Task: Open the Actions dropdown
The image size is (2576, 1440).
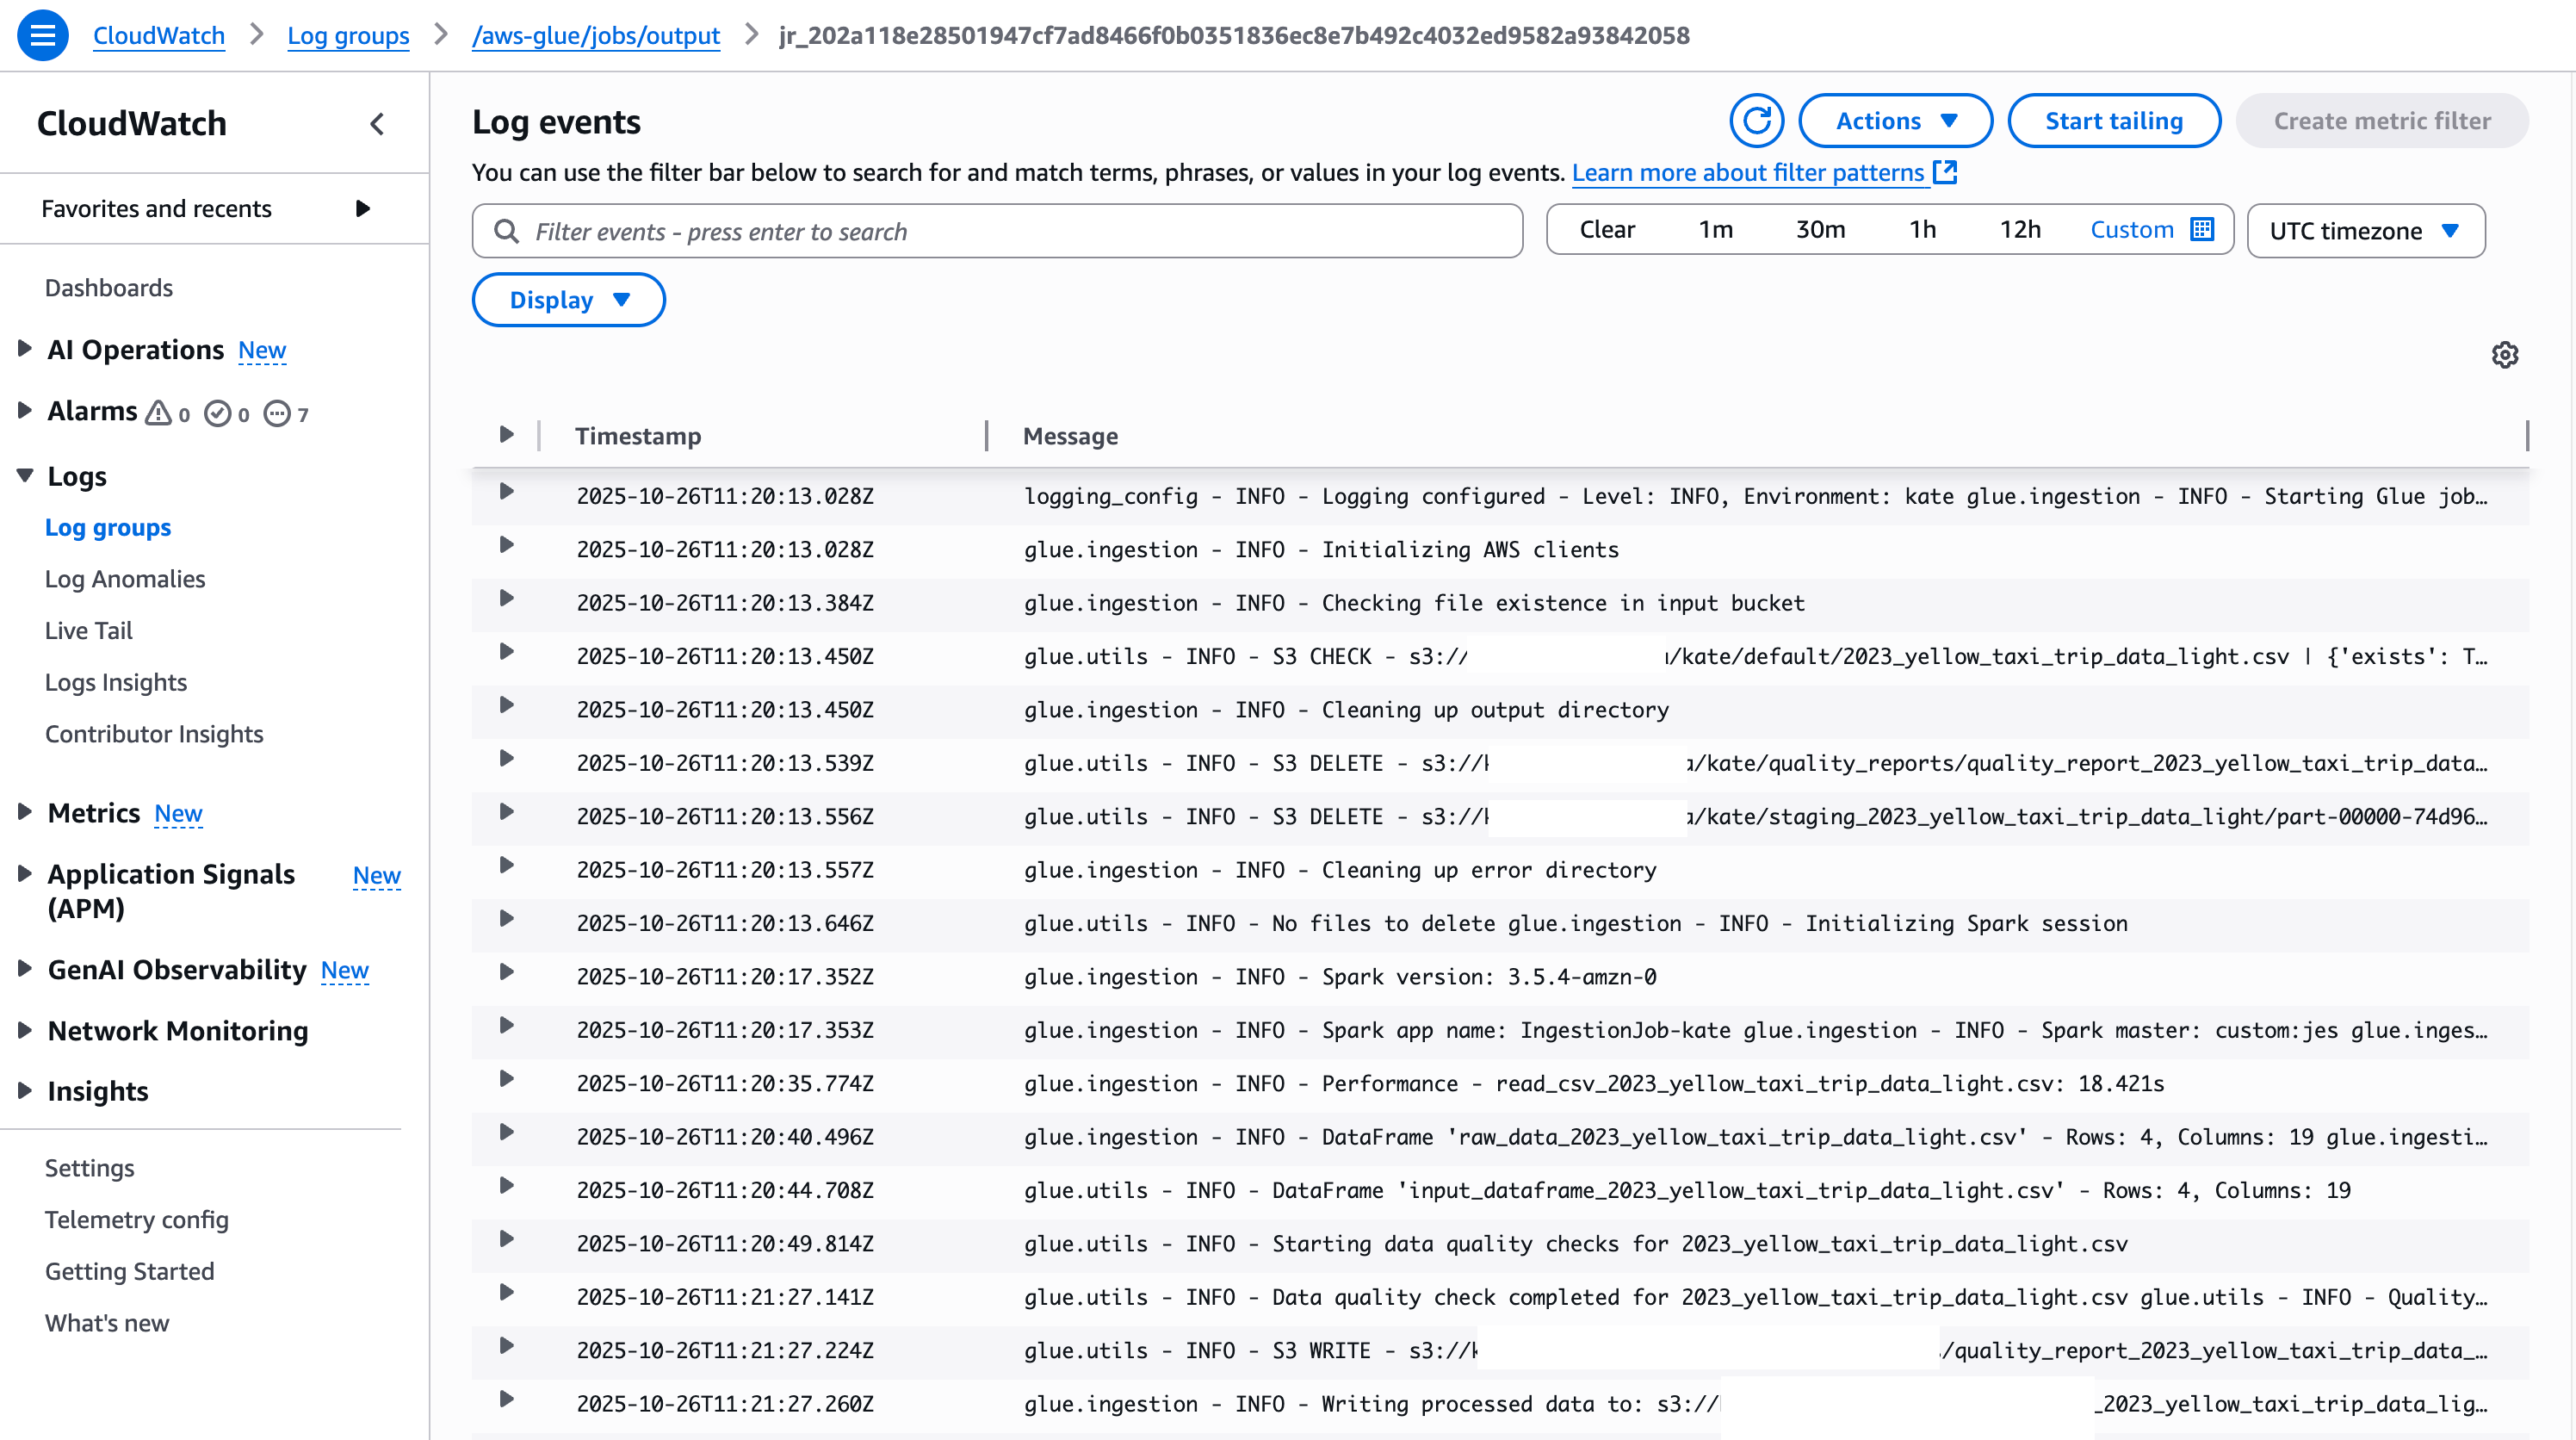Action: tap(1895, 121)
